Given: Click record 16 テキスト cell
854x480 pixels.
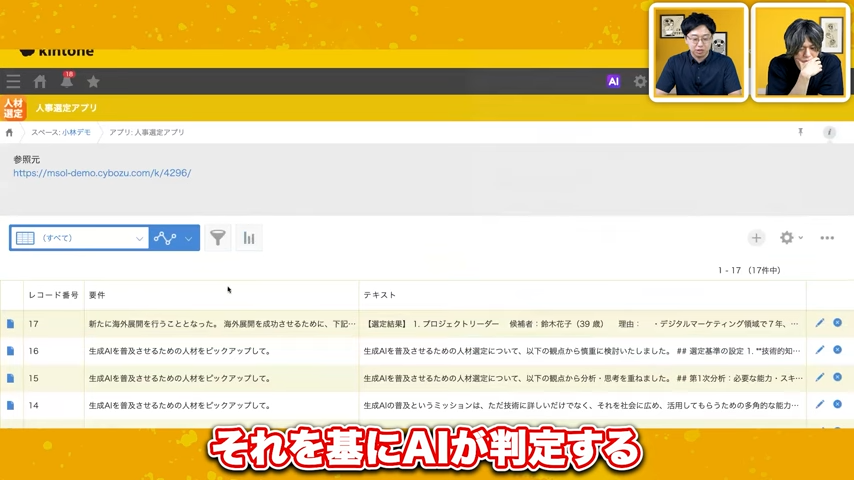Looking at the screenshot, I should coord(582,351).
